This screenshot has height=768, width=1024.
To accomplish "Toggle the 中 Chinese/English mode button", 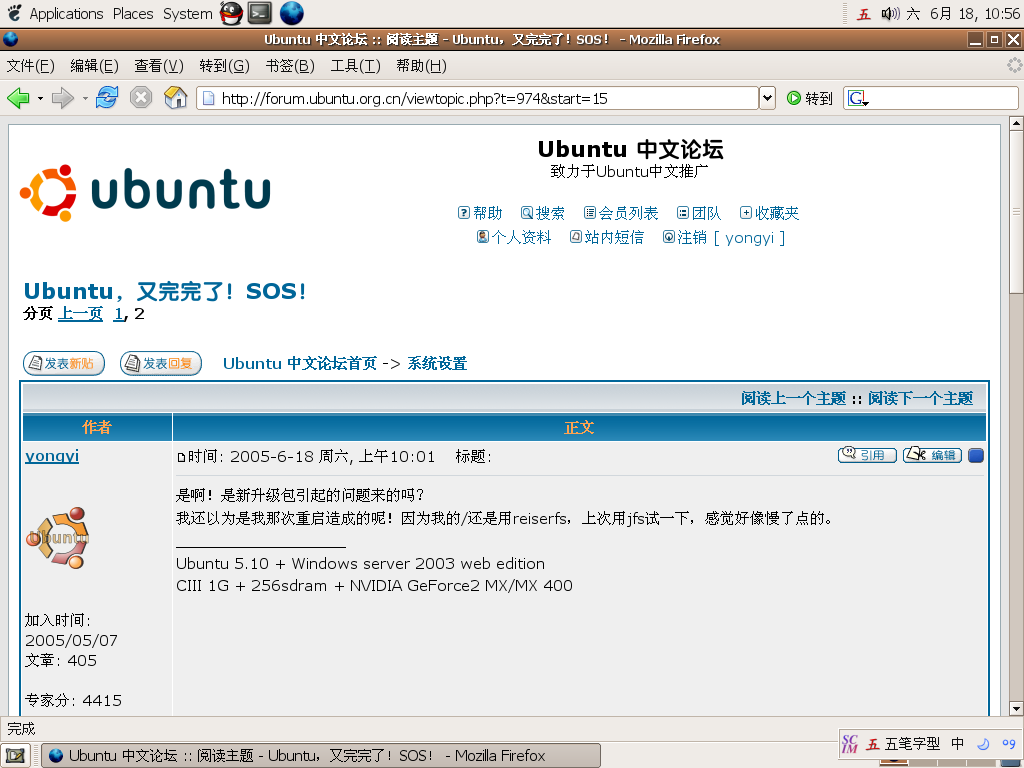I will (957, 743).
